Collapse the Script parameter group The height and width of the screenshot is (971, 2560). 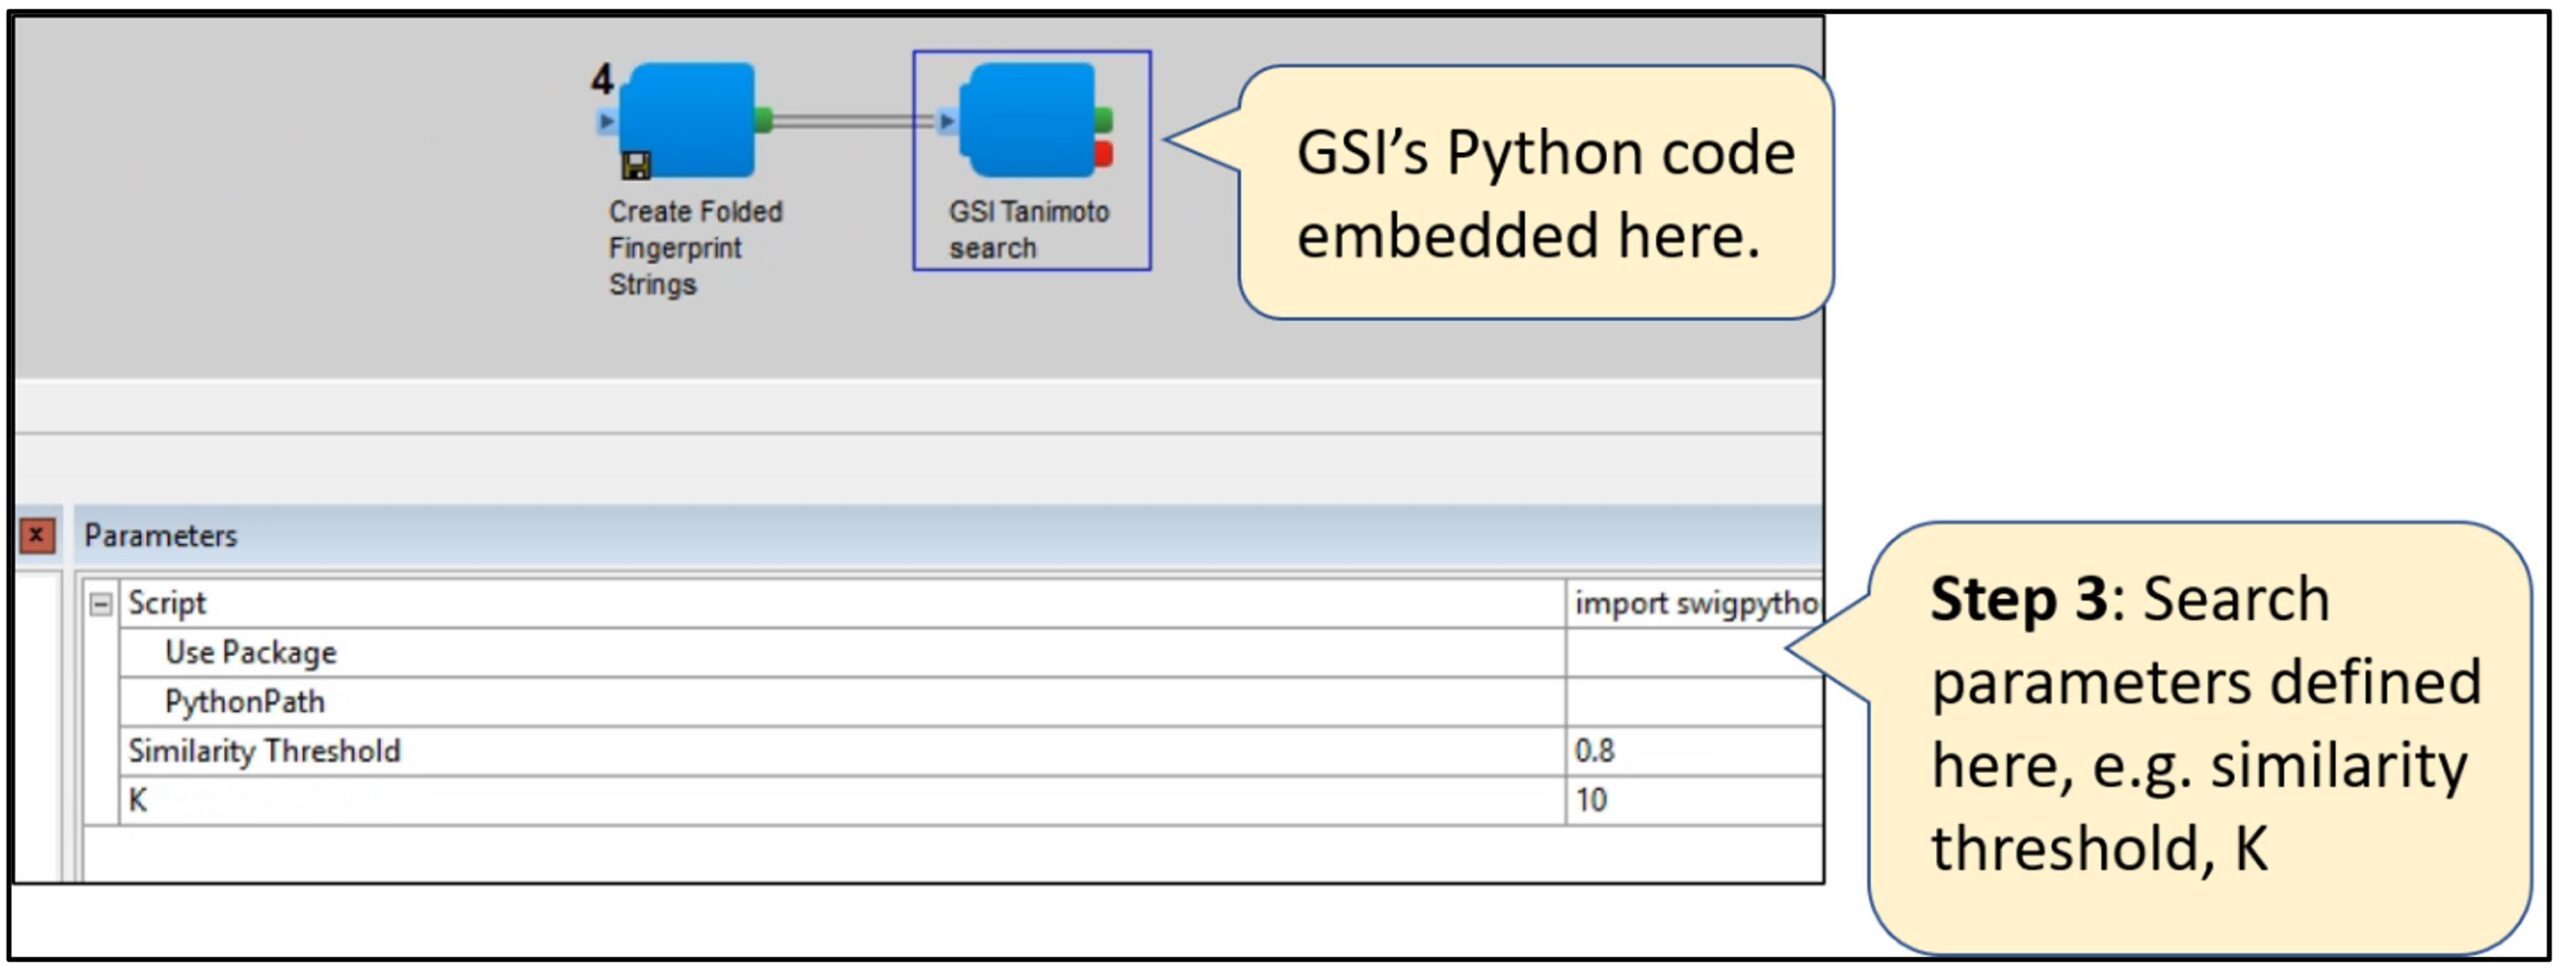104,601
